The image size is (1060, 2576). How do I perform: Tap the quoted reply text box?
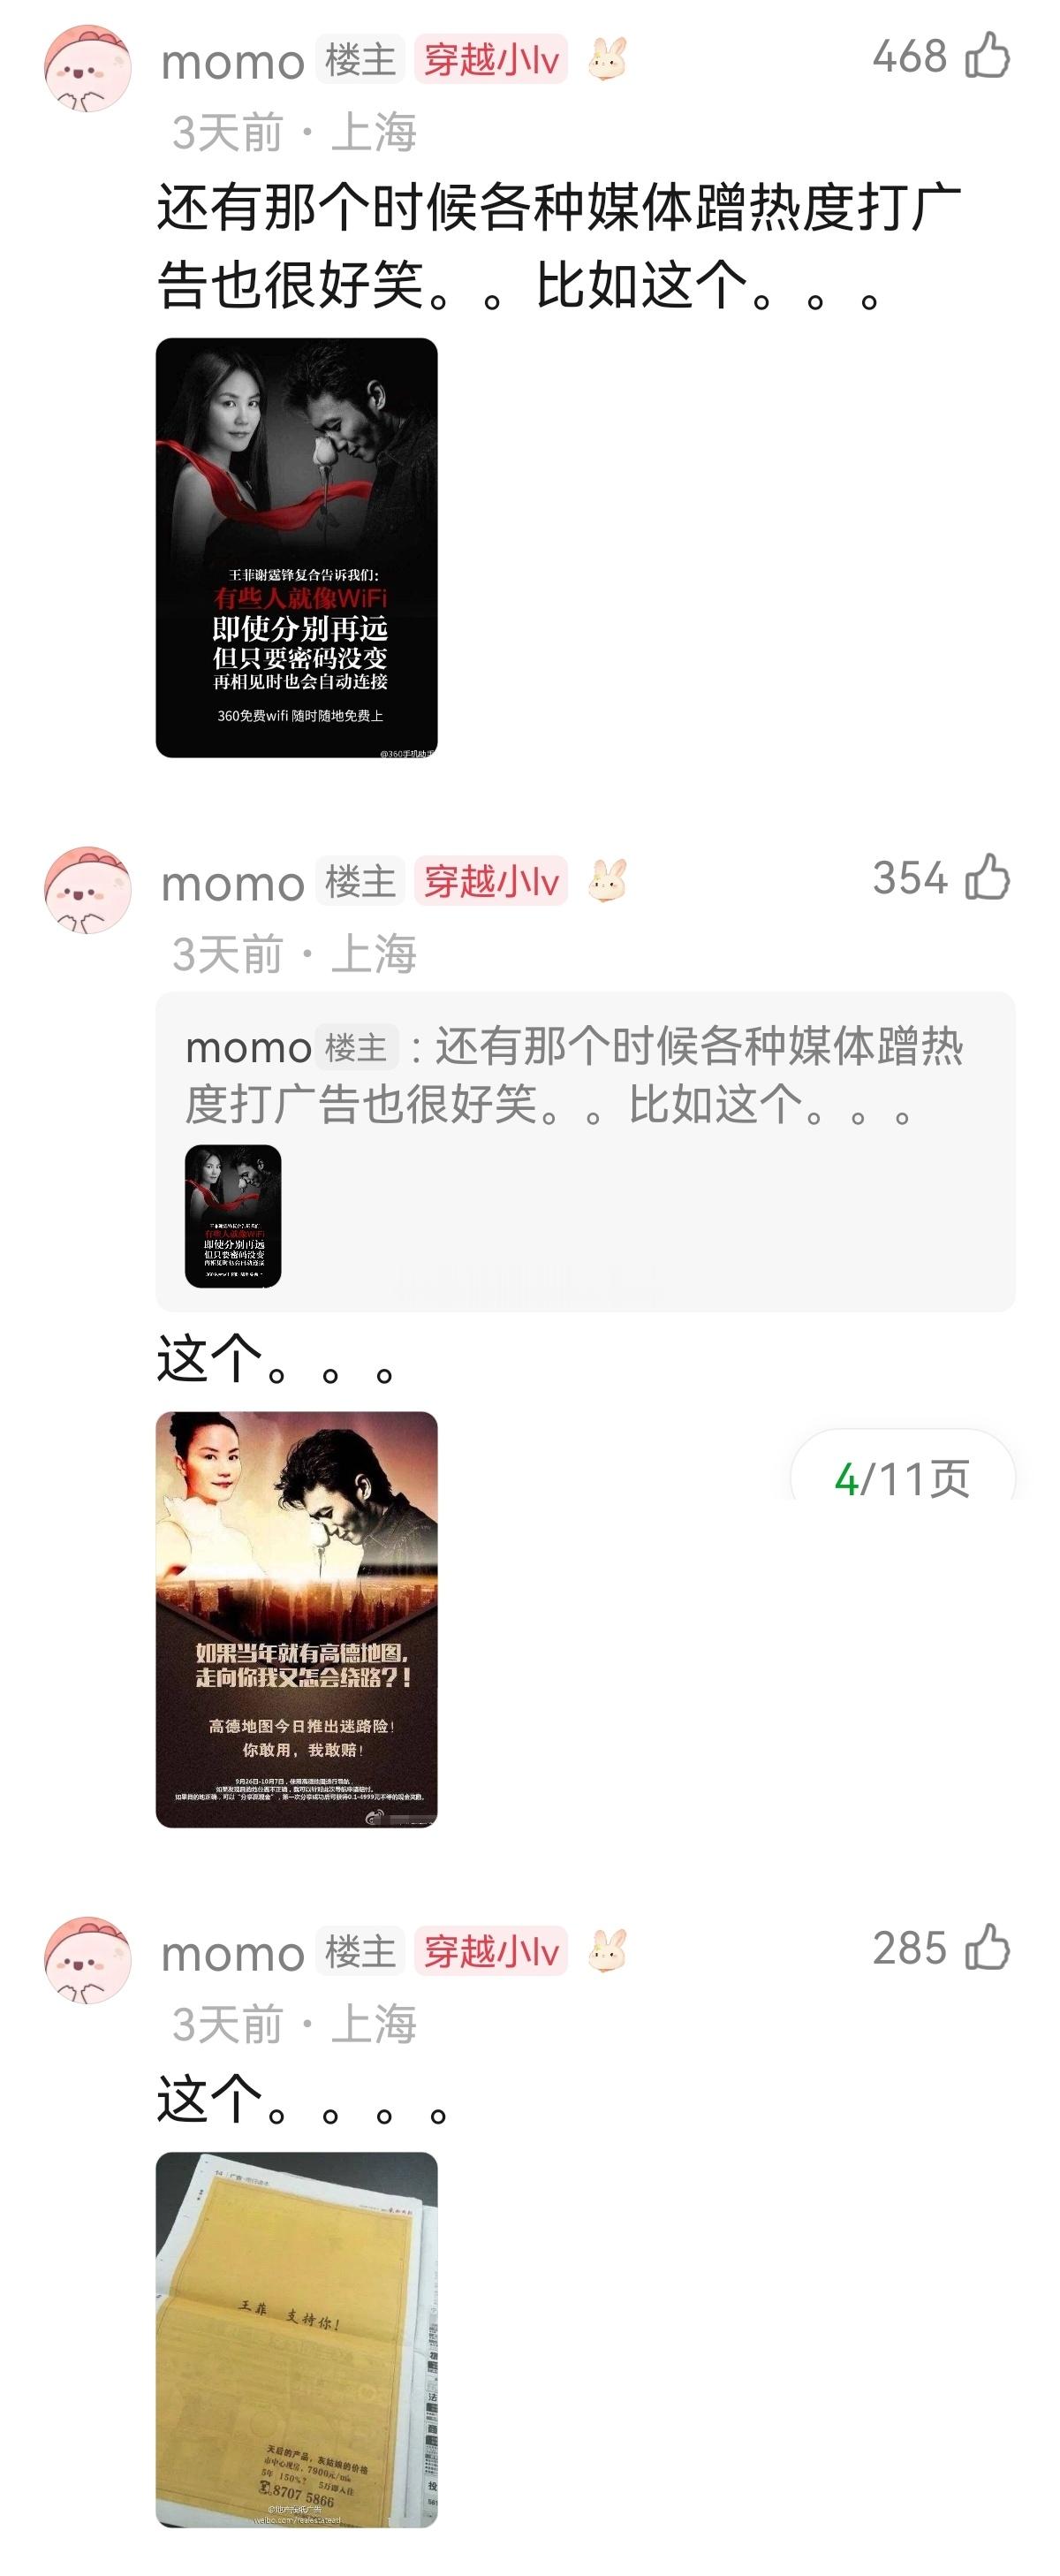point(586,1151)
